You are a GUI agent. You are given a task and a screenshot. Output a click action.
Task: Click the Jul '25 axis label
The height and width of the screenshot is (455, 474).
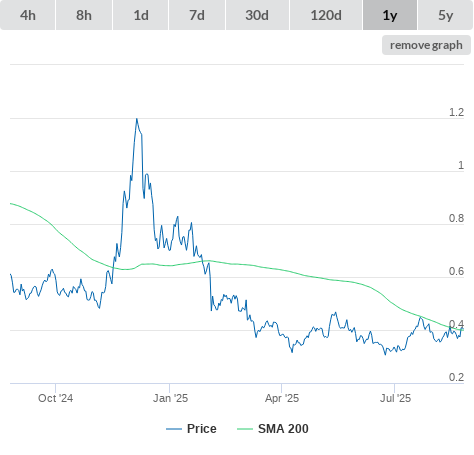click(395, 398)
